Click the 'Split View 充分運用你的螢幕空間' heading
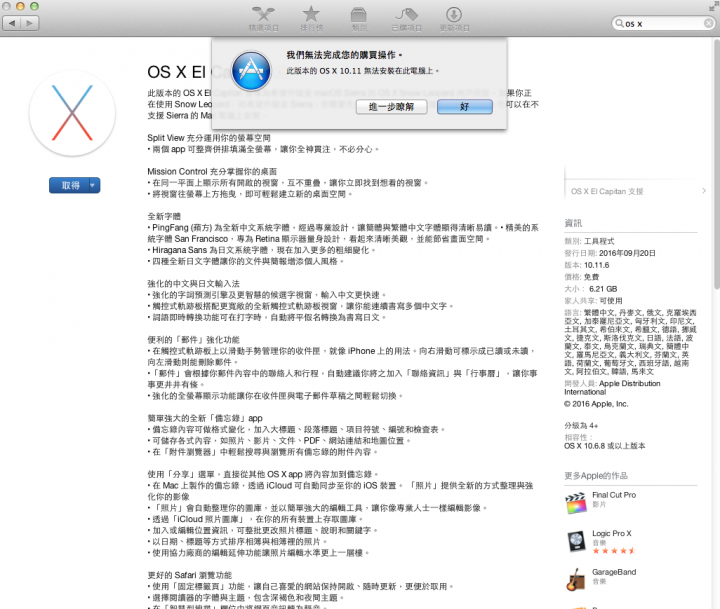The width and height of the screenshot is (720, 609). pos(209,138)
